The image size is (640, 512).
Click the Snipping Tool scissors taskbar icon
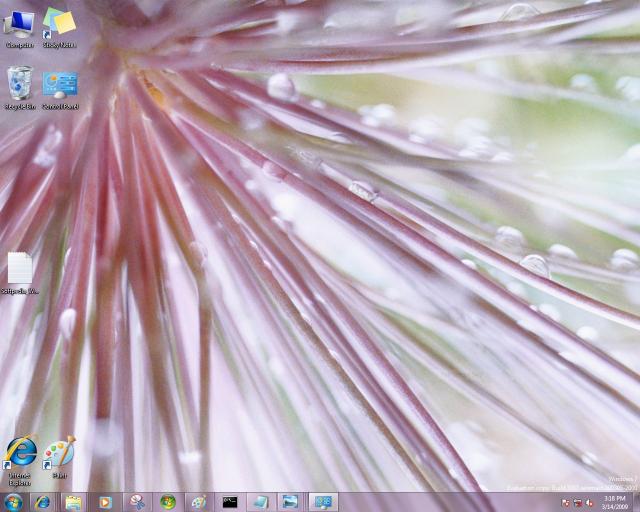click(x=137, y=501)
